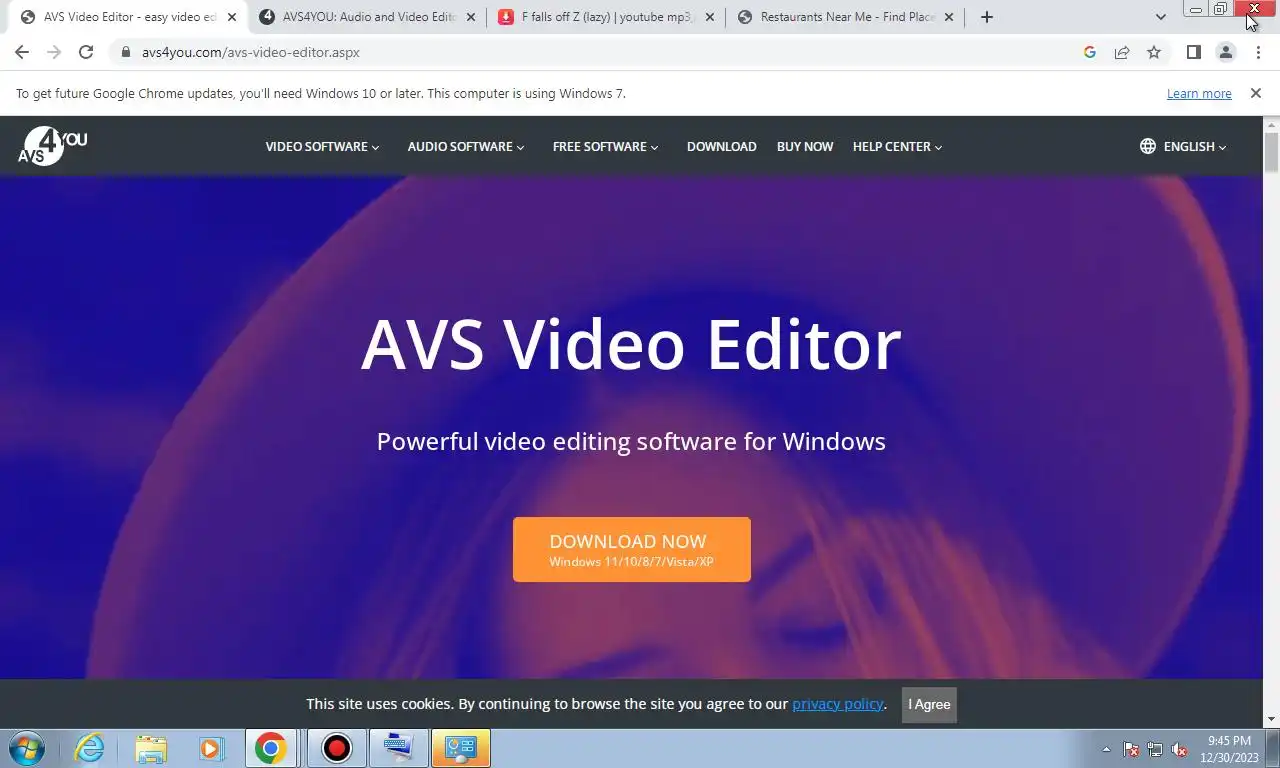View site security lock info

[x=124, y=52]
